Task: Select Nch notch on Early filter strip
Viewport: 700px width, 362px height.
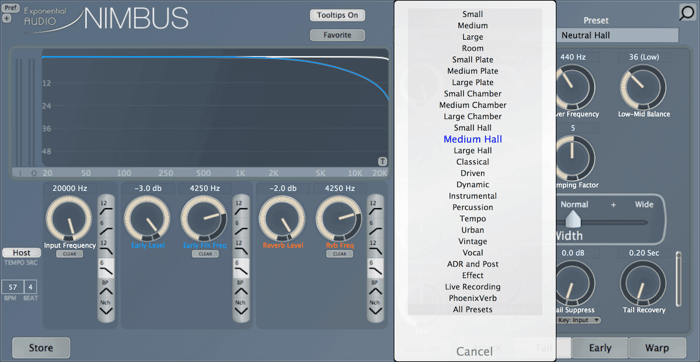Action: pos(241,308)
